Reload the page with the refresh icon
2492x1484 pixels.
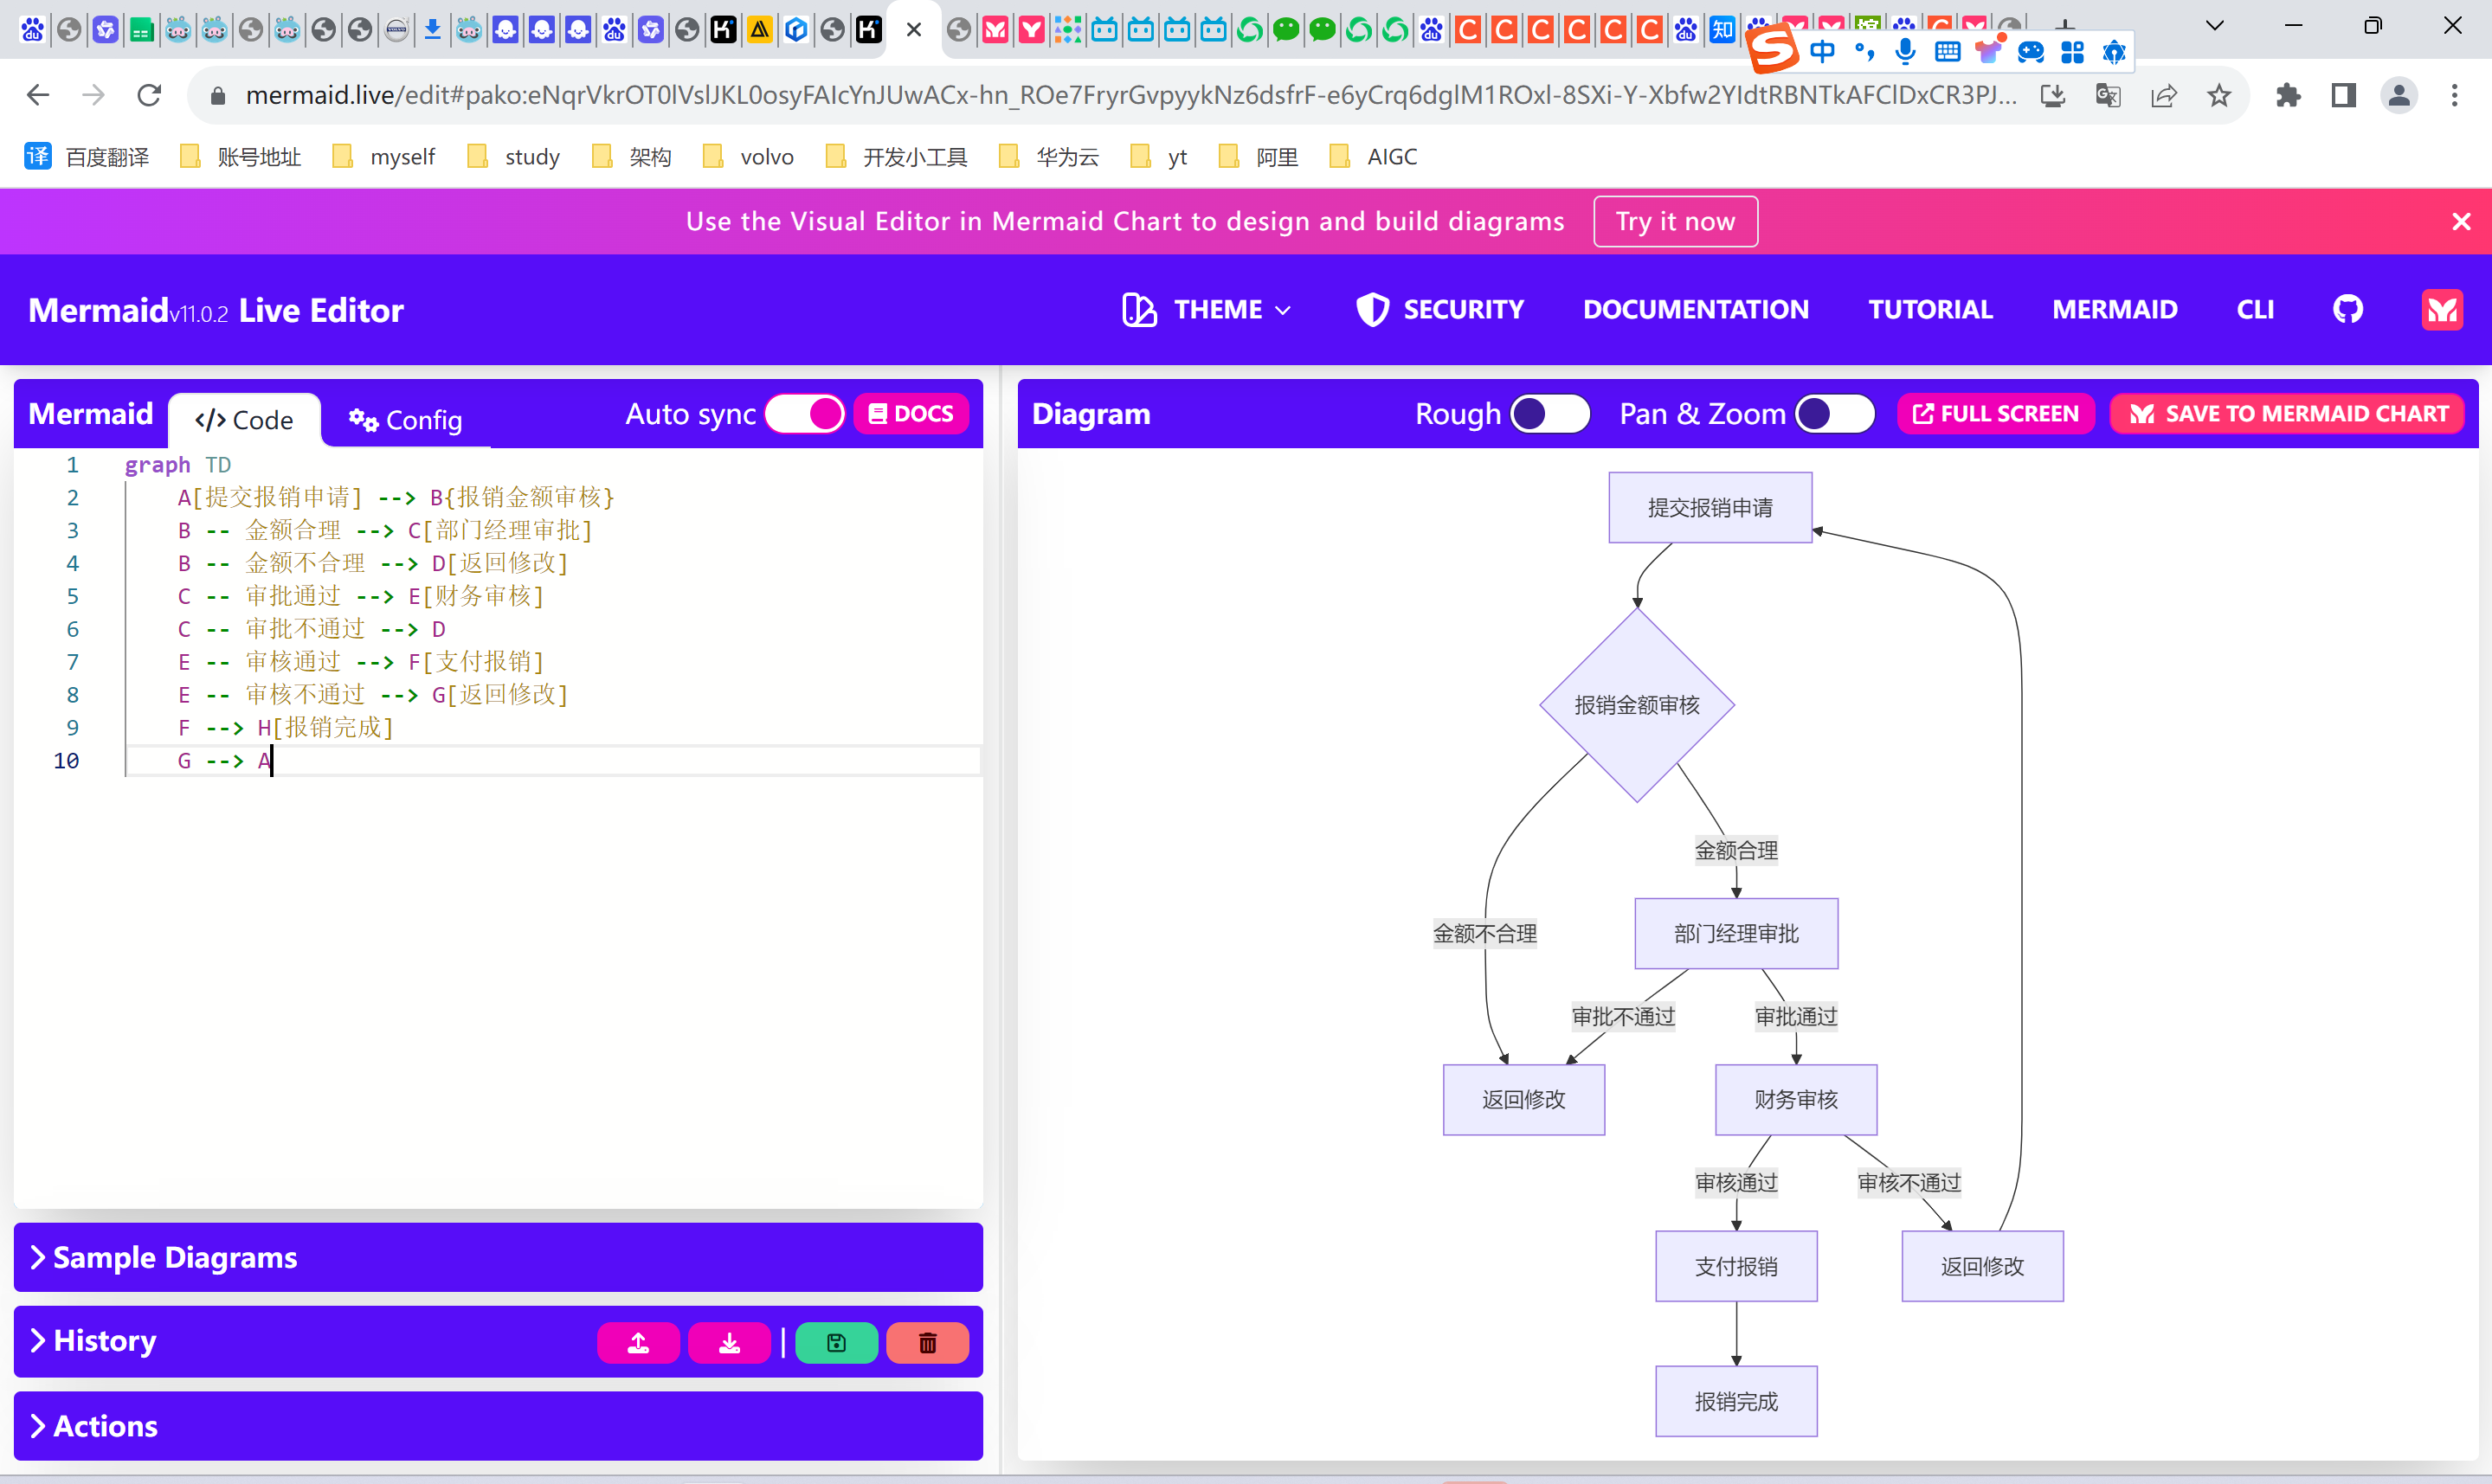[149, 95]
